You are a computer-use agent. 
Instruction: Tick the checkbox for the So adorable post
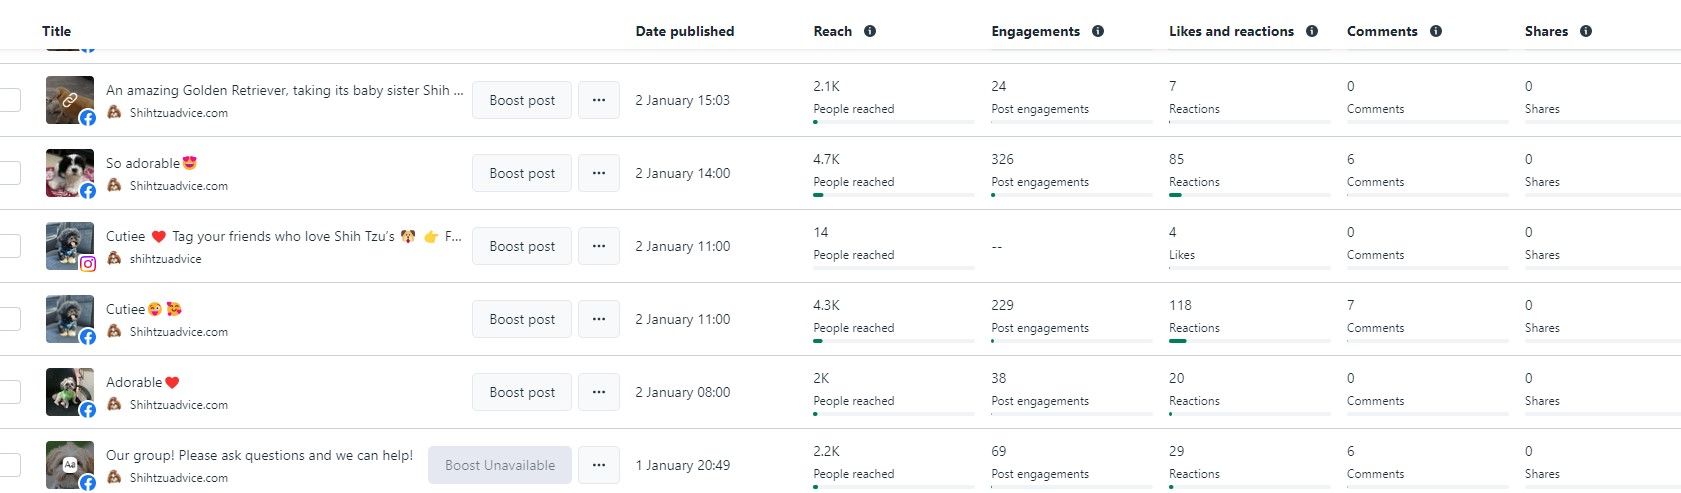coord(10,173)
